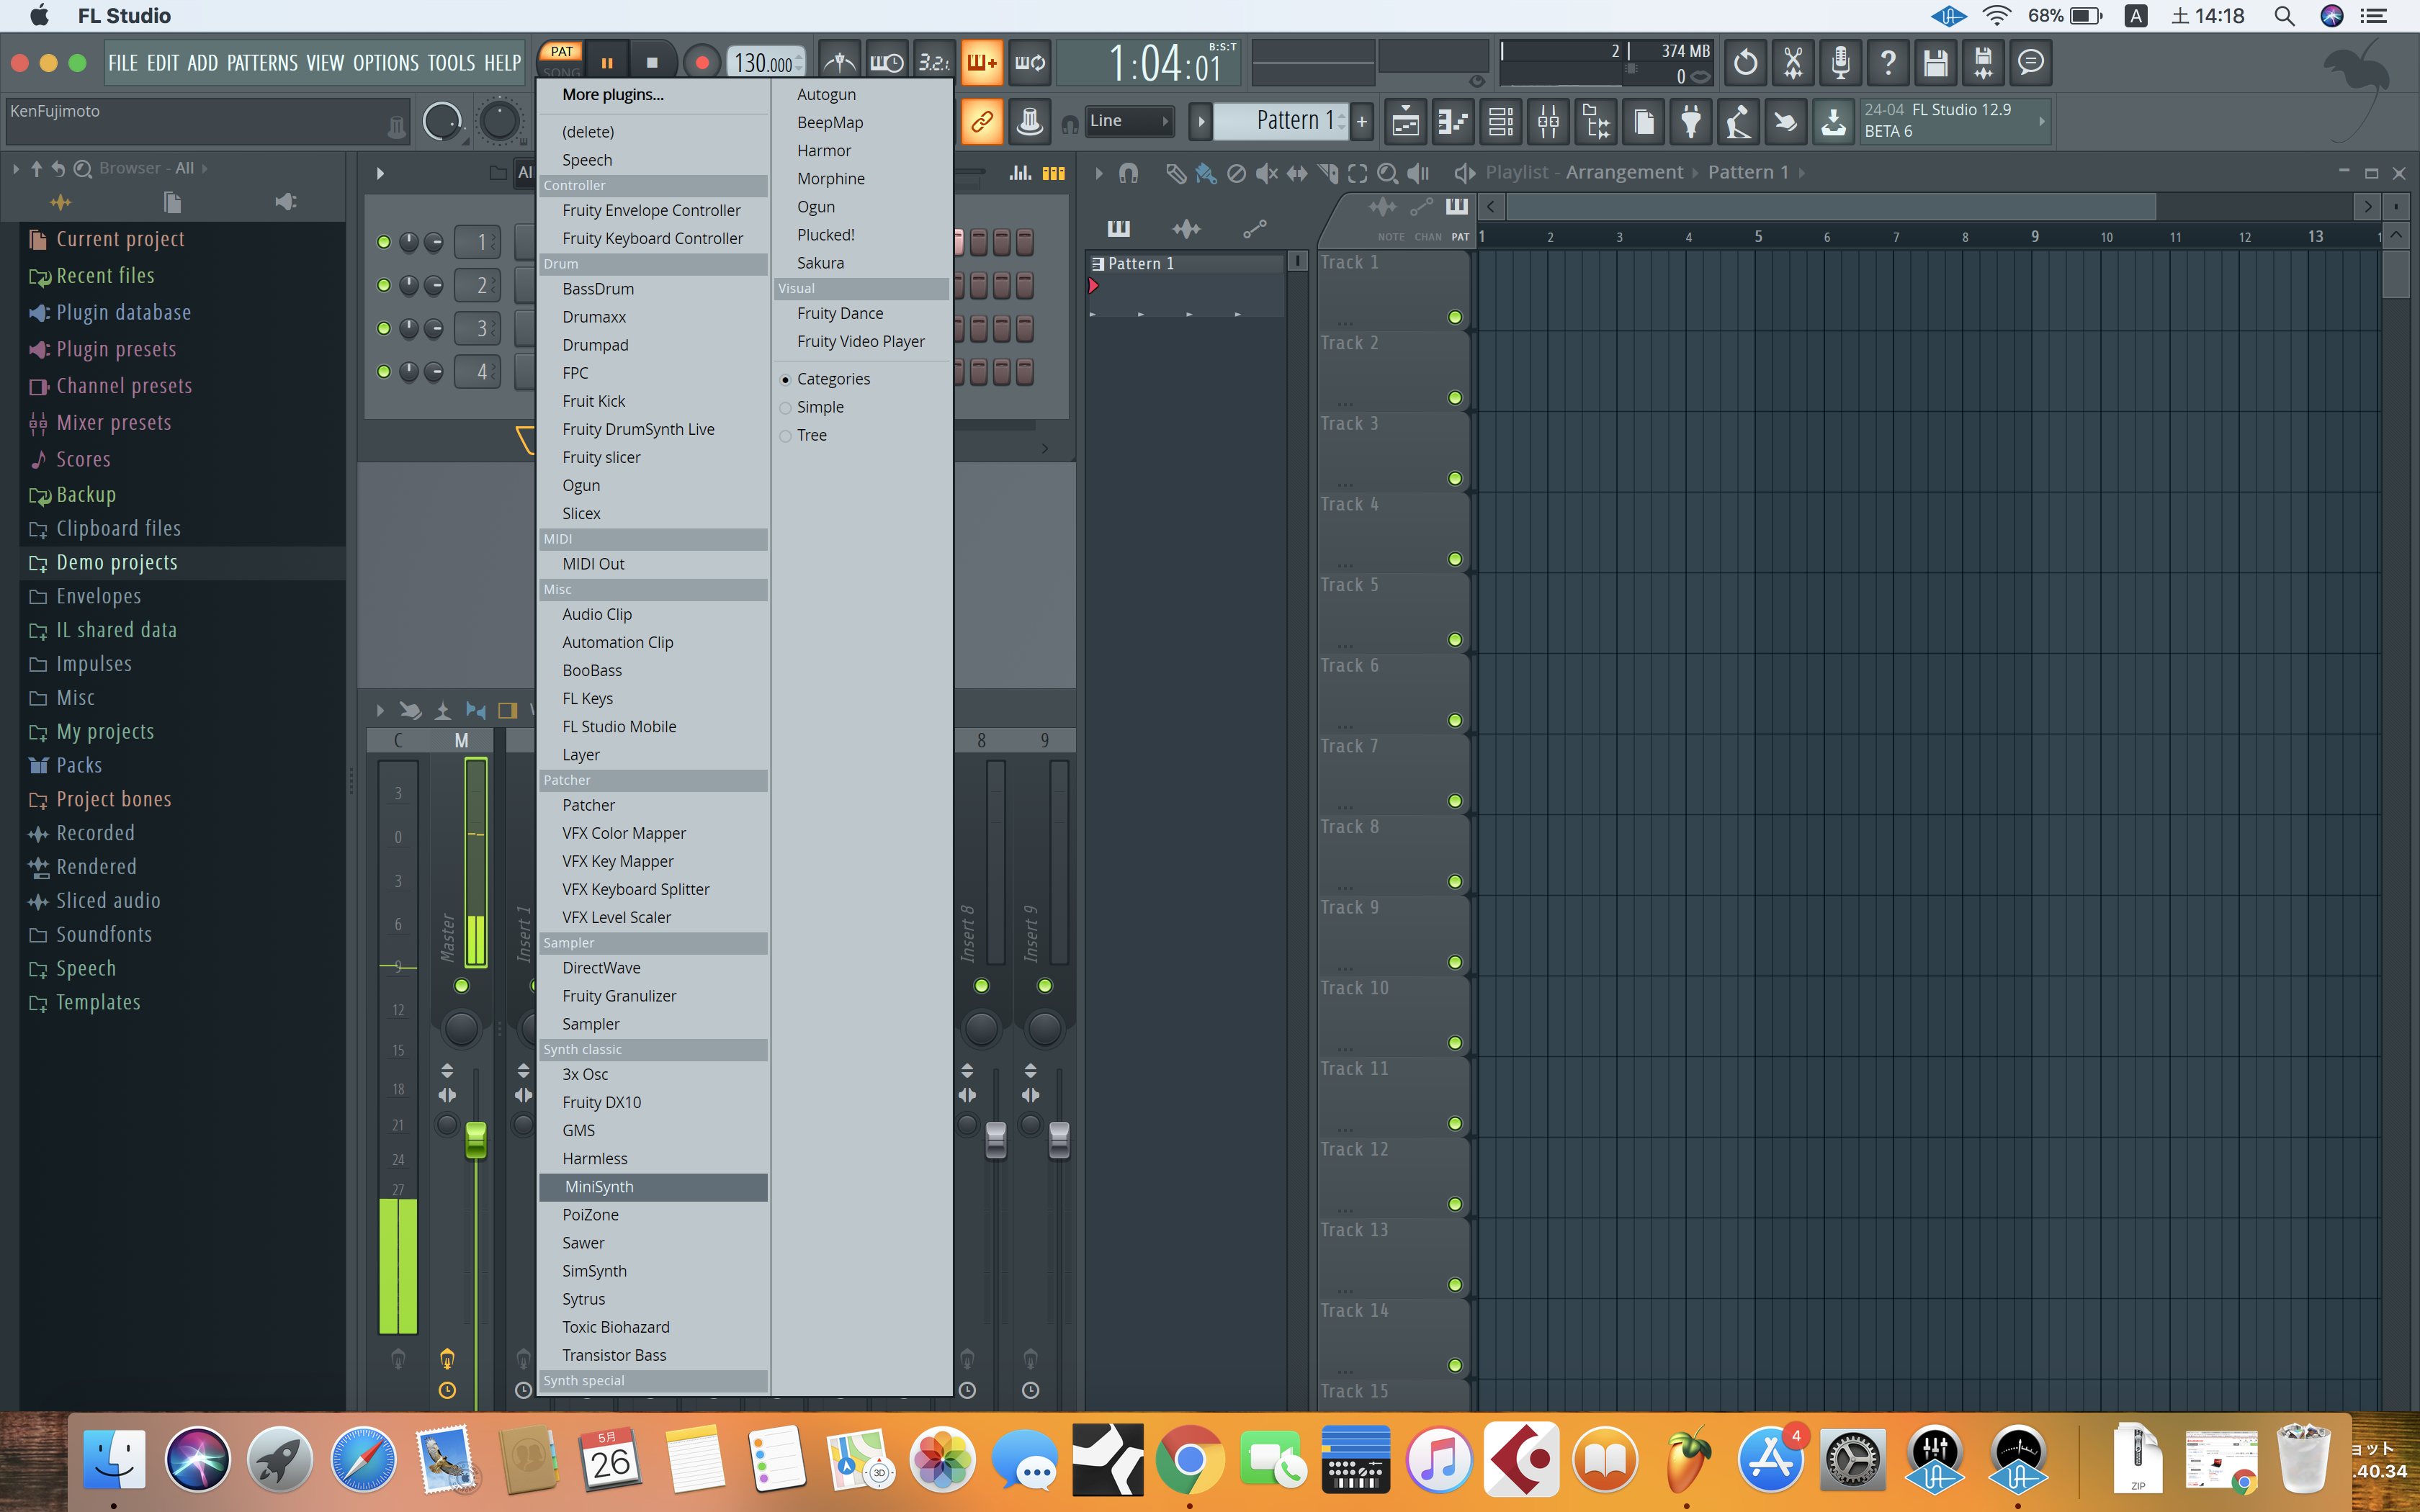
Task: Click the (delete) menu entry
Action: (653, 132)
